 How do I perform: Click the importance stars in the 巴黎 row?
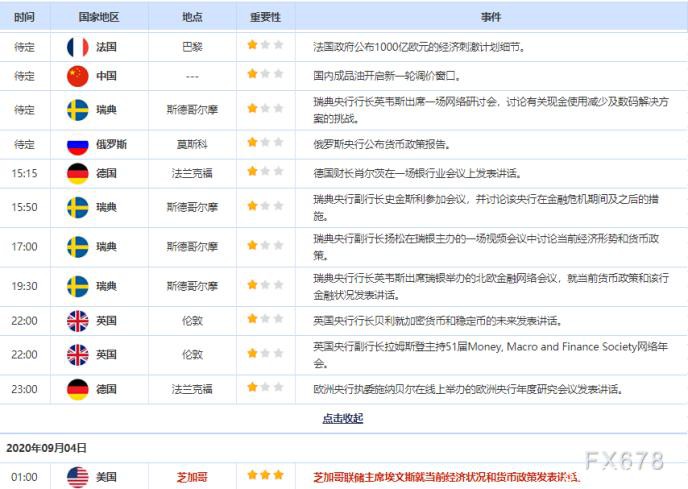[265, 45]
